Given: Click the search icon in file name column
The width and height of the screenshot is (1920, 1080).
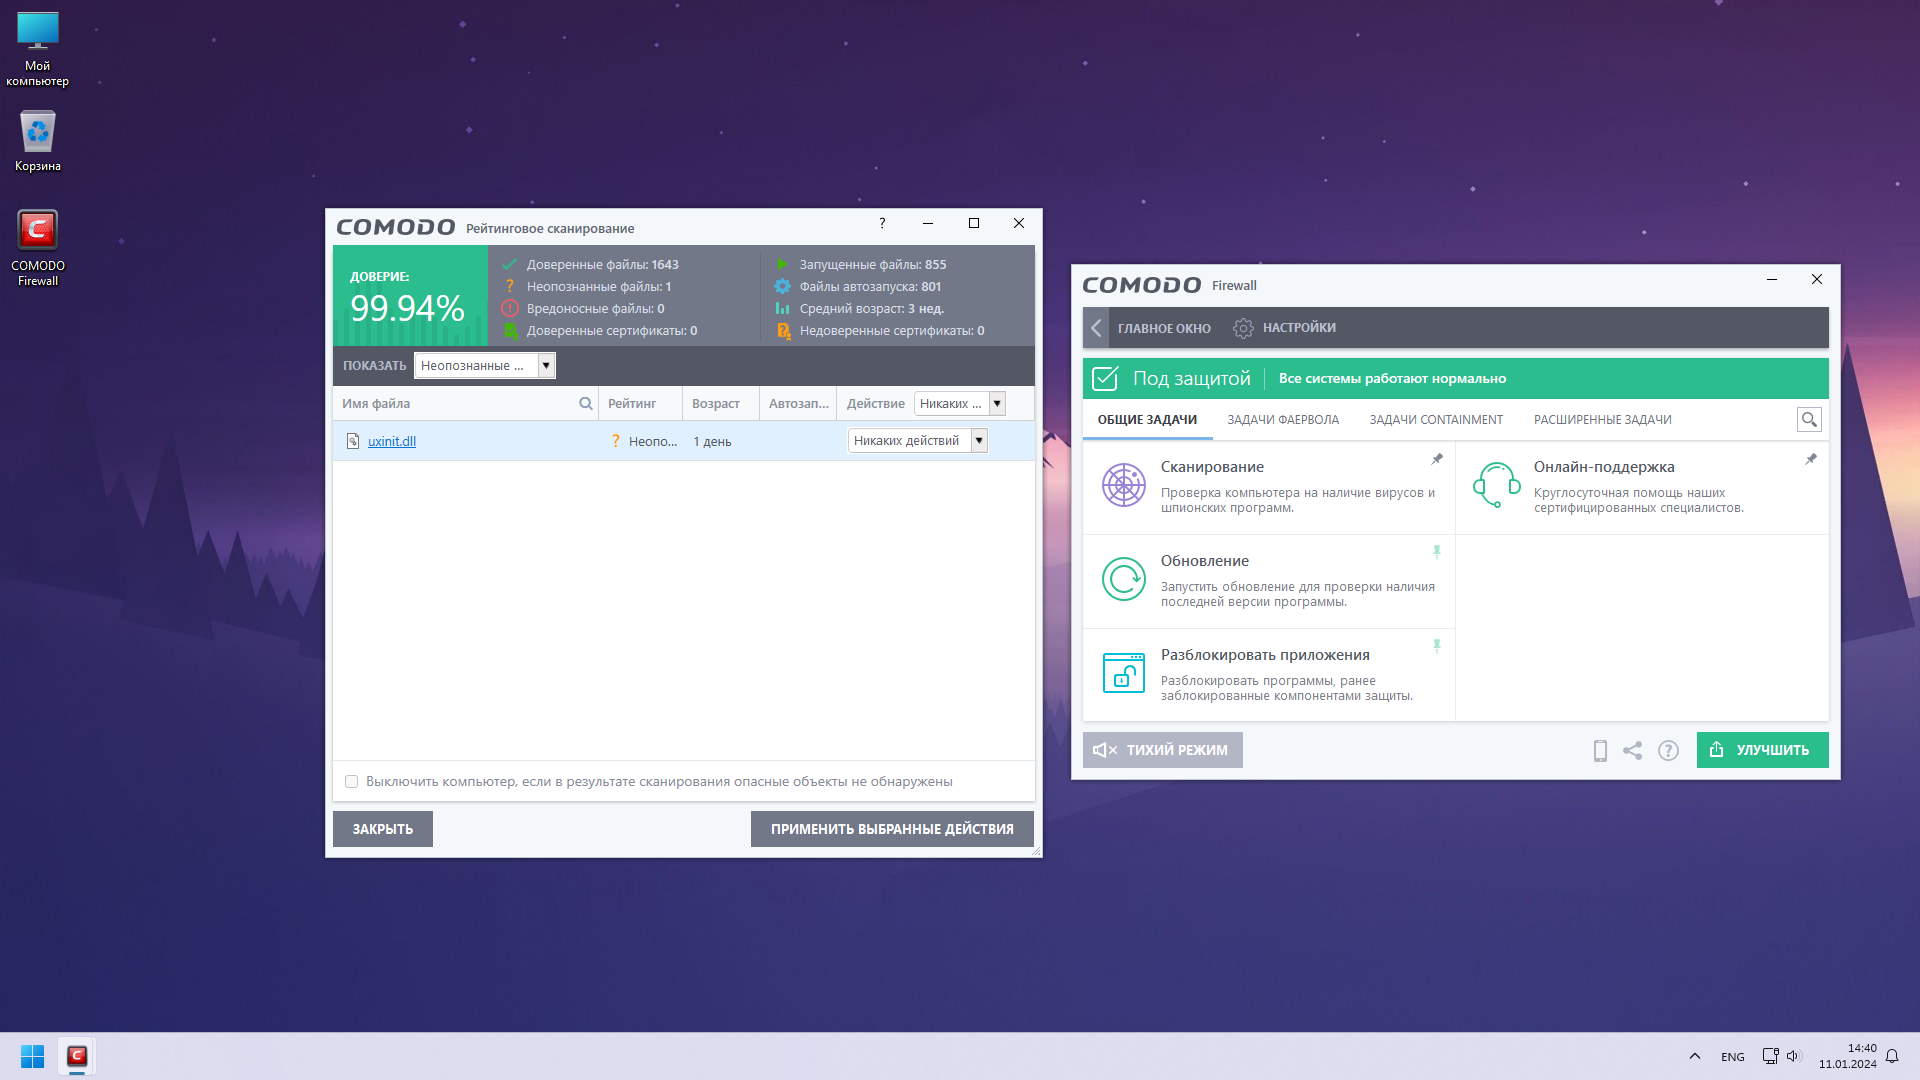Looking at the screenshot, I should (585, 404).
